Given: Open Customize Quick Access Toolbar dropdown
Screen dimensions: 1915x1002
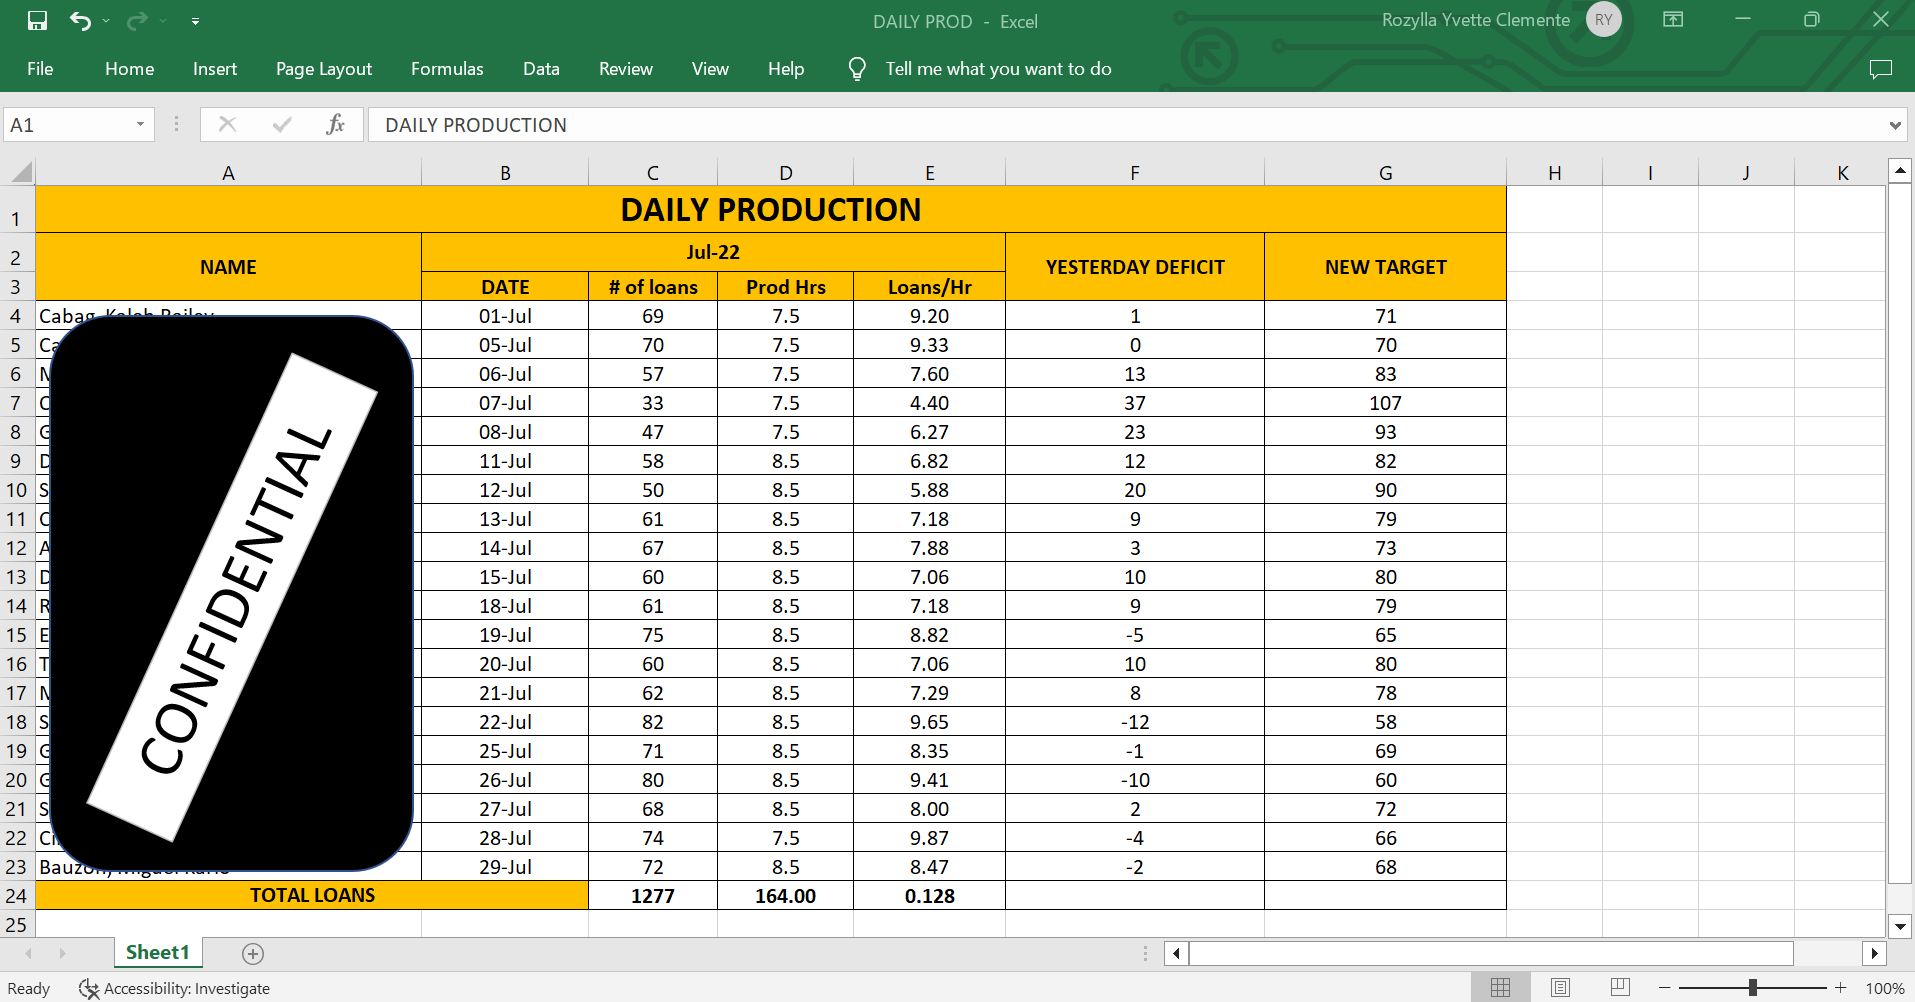Looking at the screenshot, I should coord(195,21).
